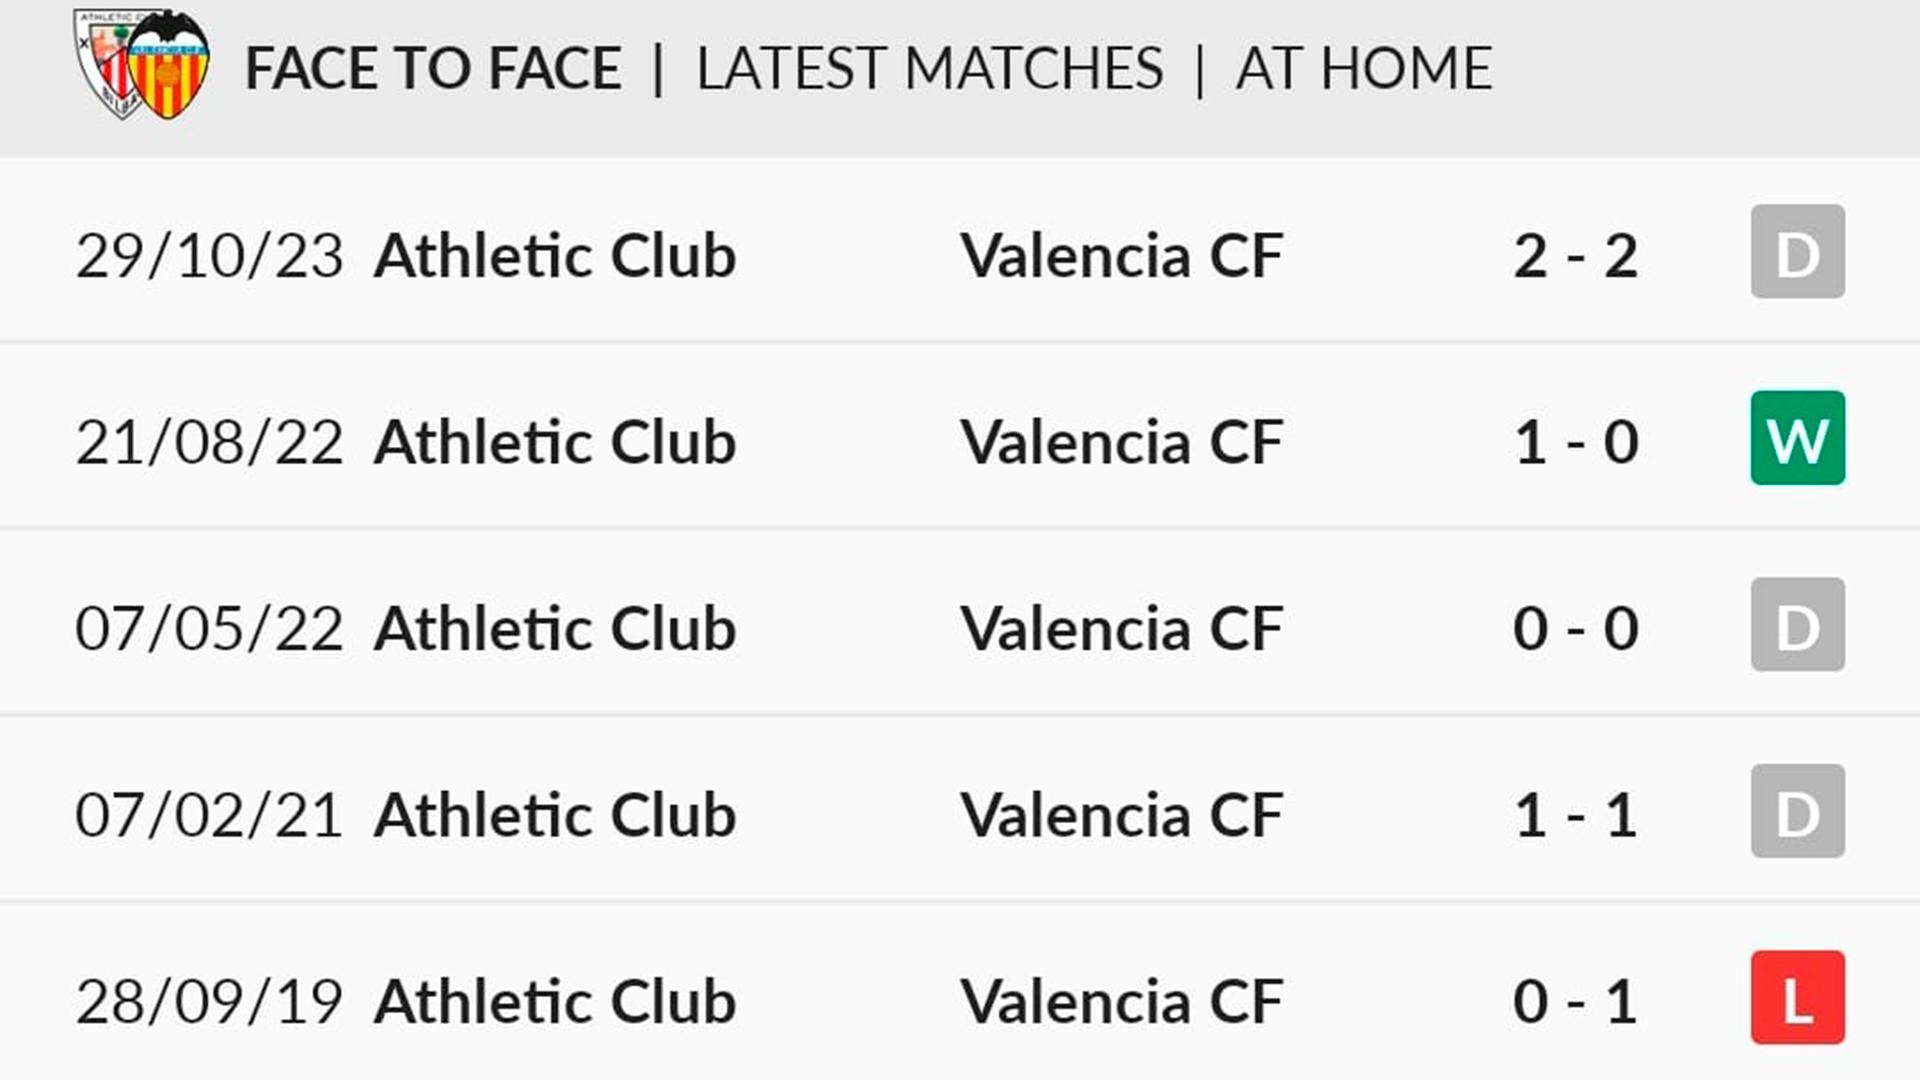Open Valencia CF in the 28/09/19 row
This screenshot has height=1080, width=1920.
[x=1121, y=1002]
